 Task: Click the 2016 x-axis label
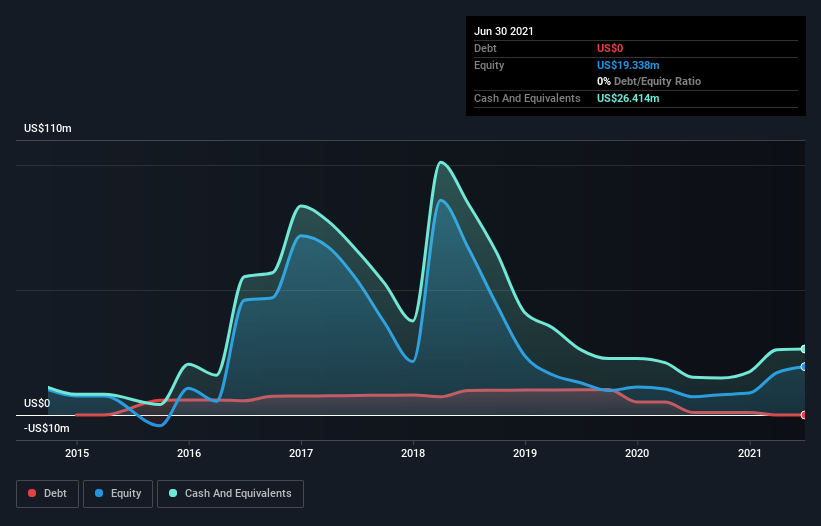pyautogui.click(x=189, y=453)
